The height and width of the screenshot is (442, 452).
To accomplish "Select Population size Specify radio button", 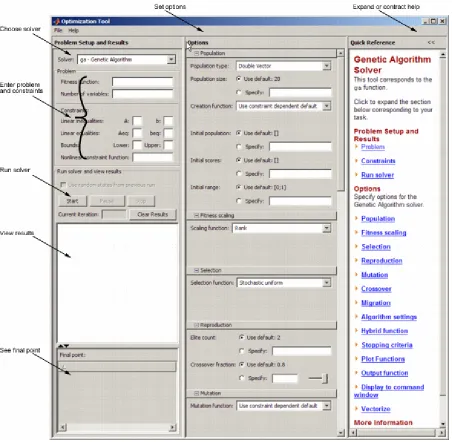I will pyautogui.click(x=239, y=92).
